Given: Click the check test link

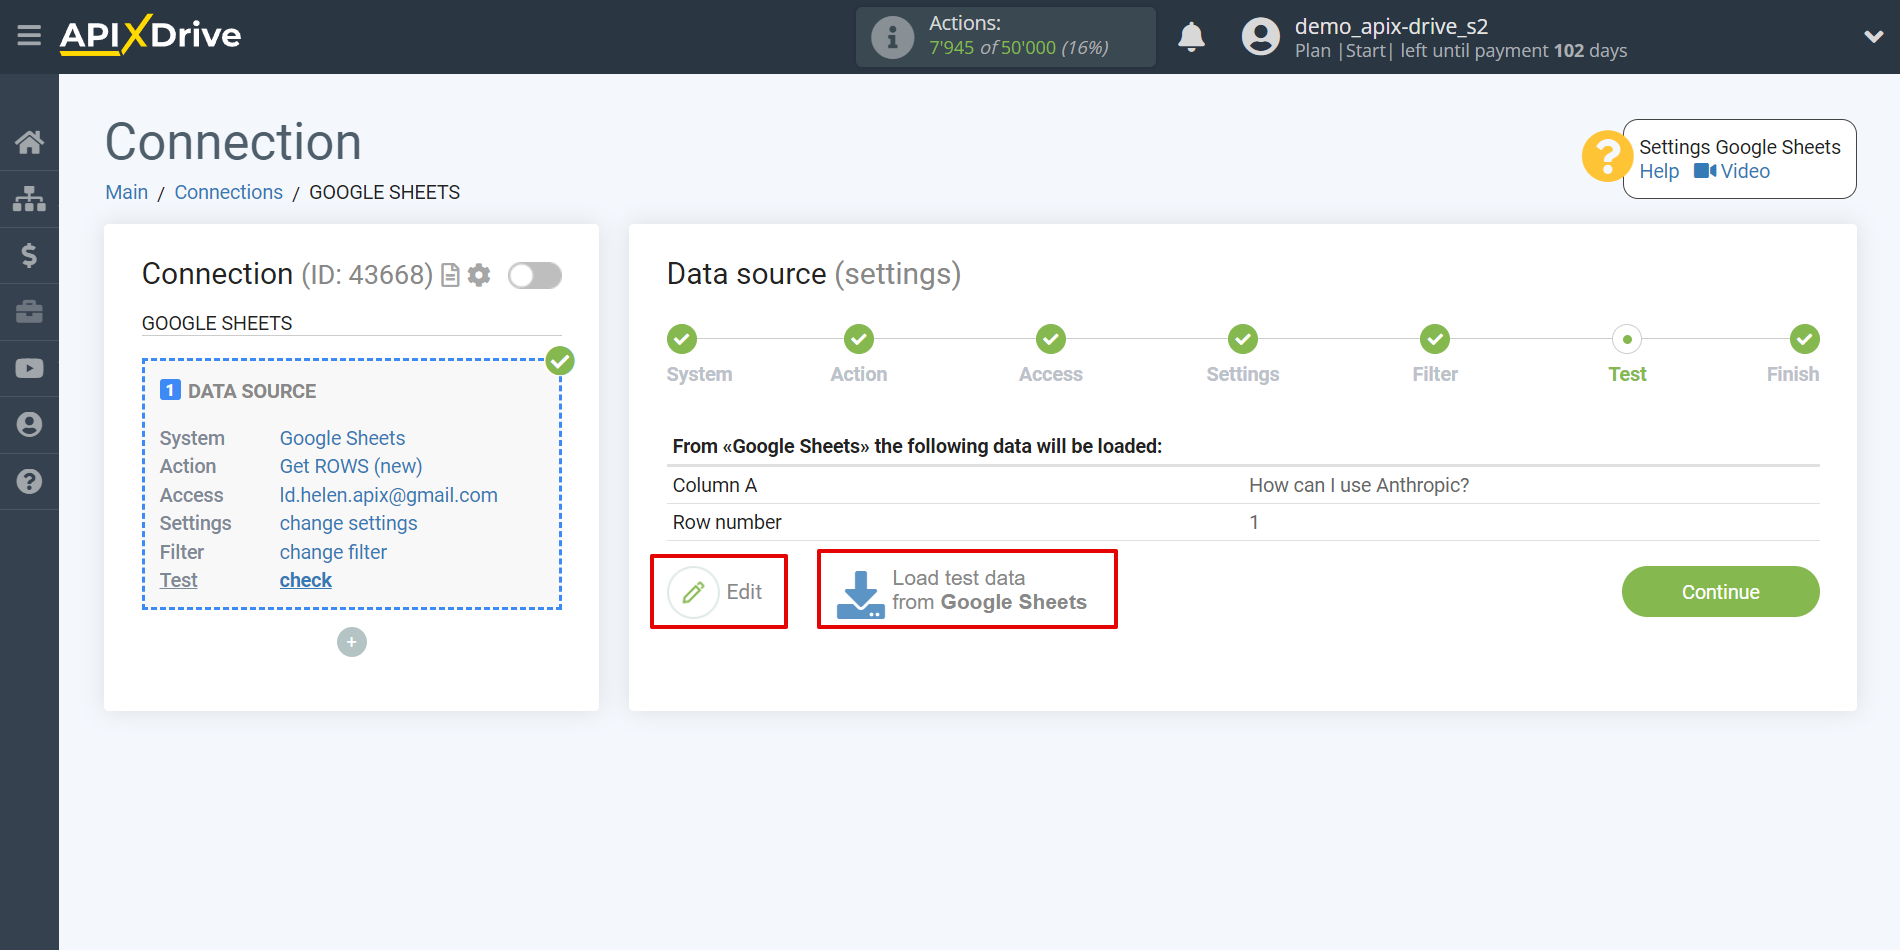Looking at the screenshot, I should 305,580.
